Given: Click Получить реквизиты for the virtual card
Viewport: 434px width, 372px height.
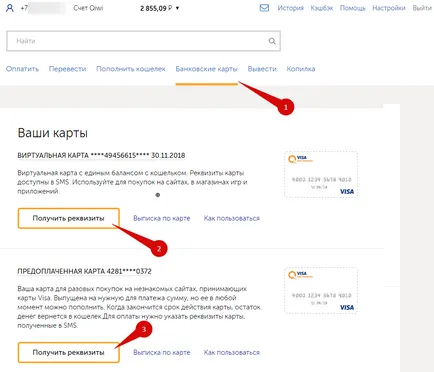Looking at the screenshot, I should pyautogui.click(x=69, y=218).
